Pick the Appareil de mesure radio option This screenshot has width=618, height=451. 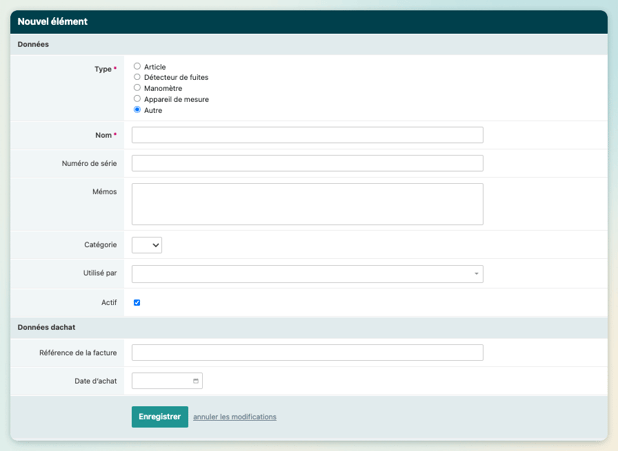[137, 99]
